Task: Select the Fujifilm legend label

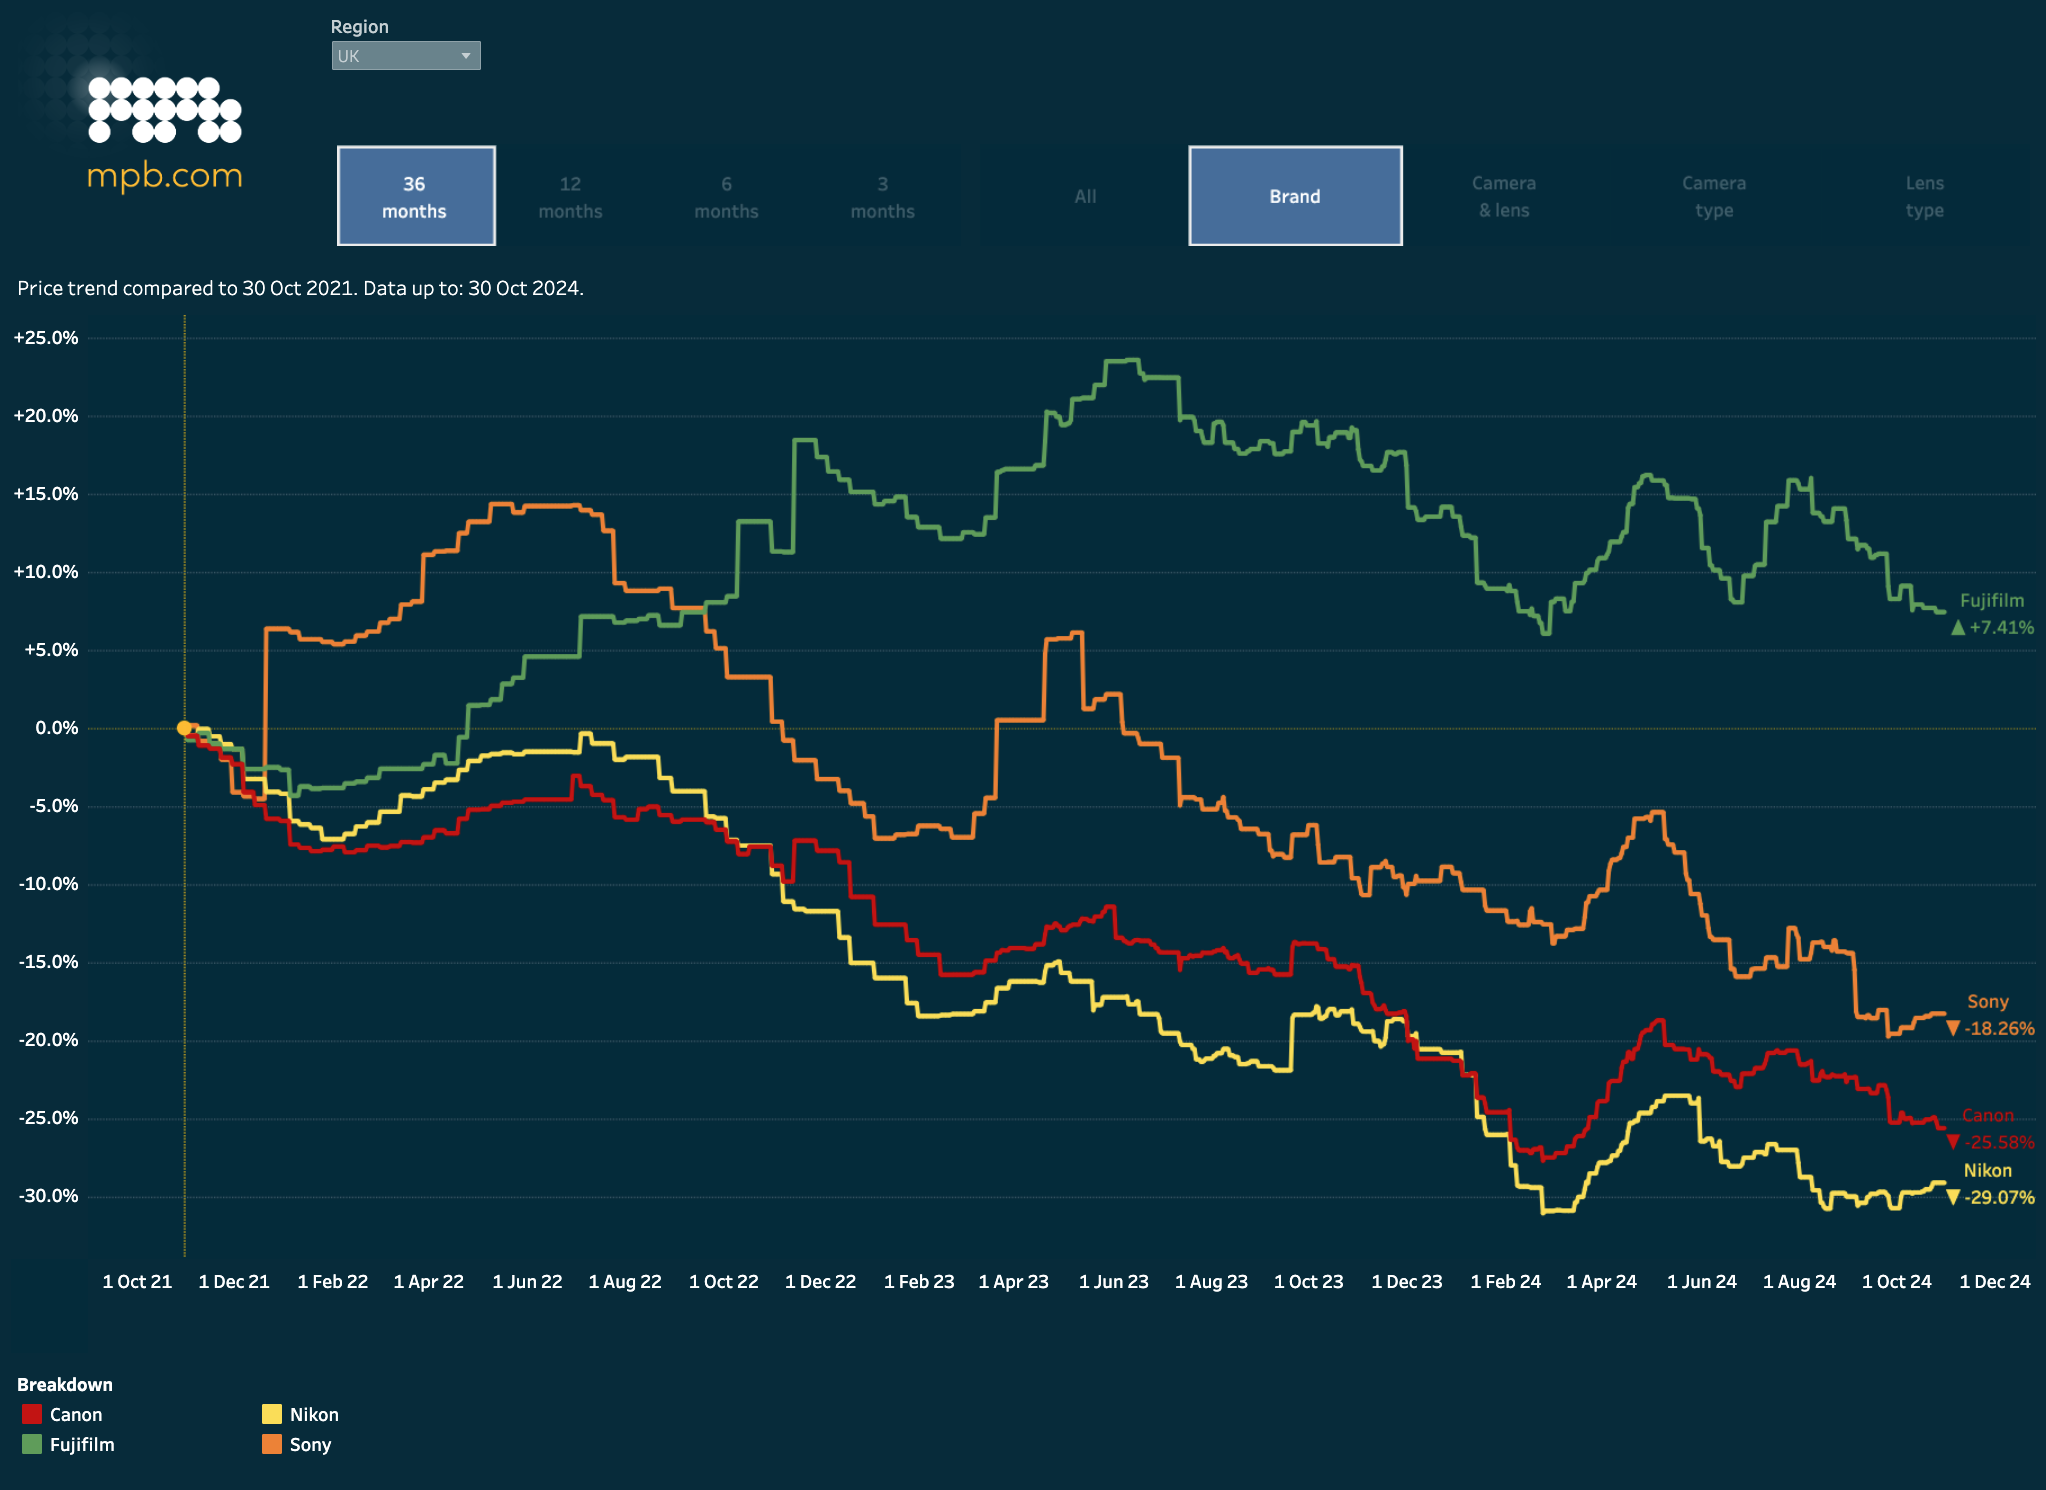Action: coord(82,1444)
